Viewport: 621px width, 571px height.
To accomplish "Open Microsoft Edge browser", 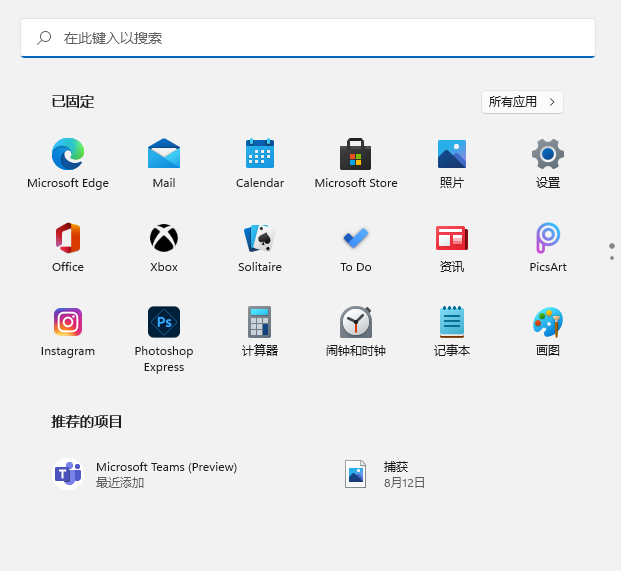I will click(68, 154).
